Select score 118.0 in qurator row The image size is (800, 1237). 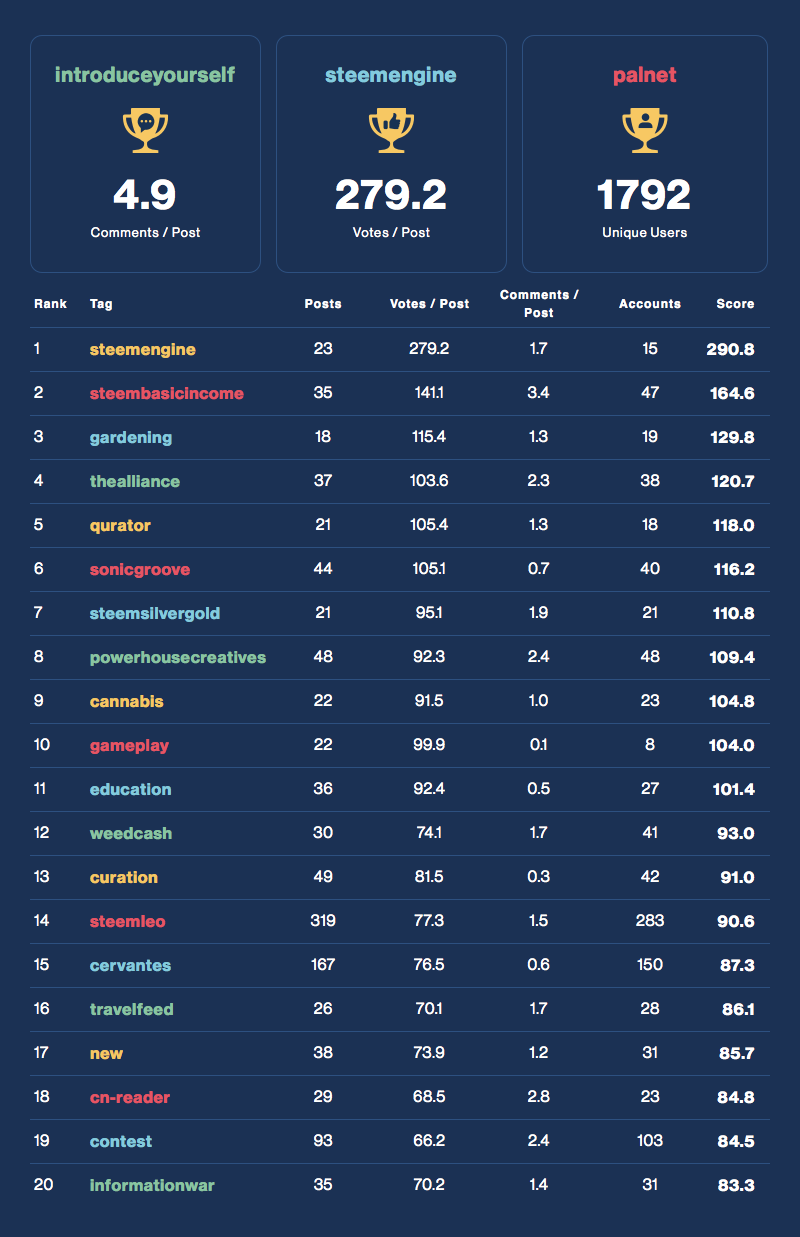pos(733,525)
